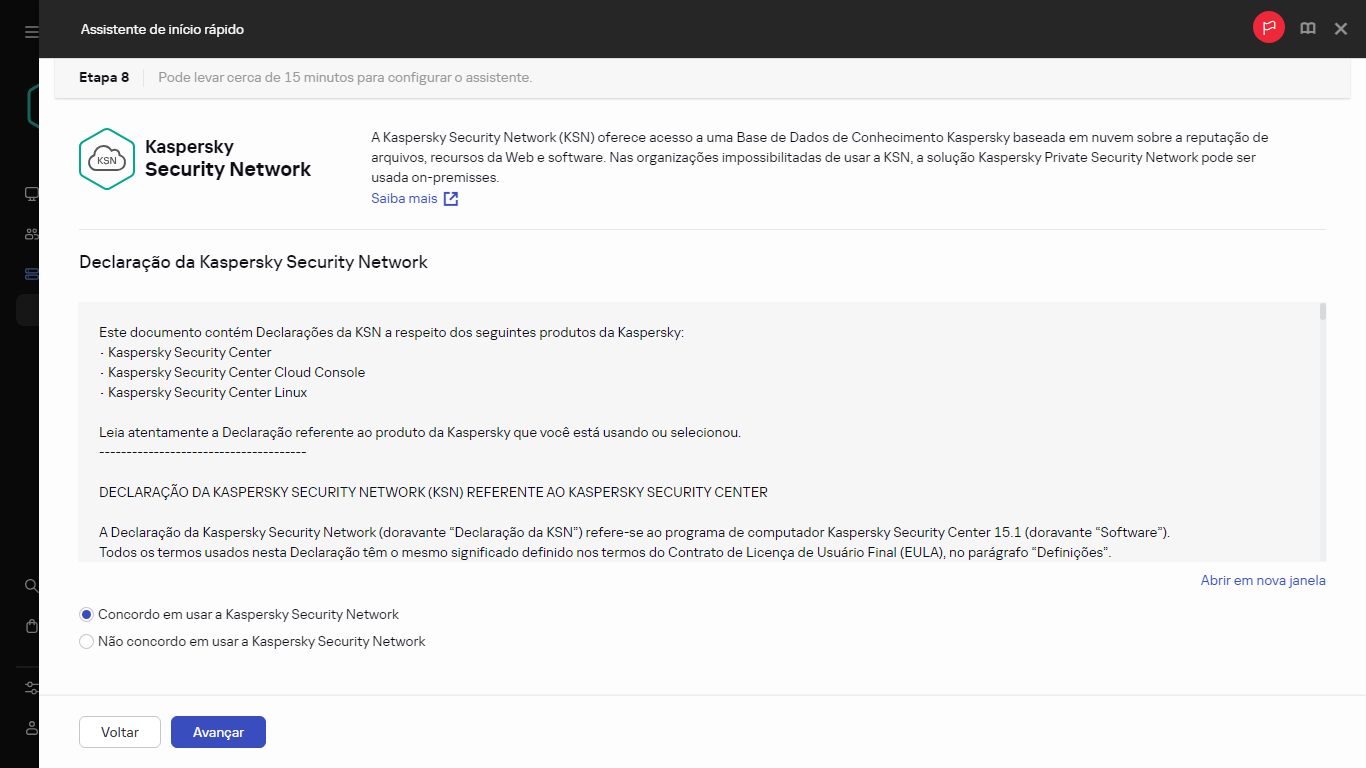Open the Marketplace bag icon
This screenshot has height=768, width=1366.
coord(30,625)
